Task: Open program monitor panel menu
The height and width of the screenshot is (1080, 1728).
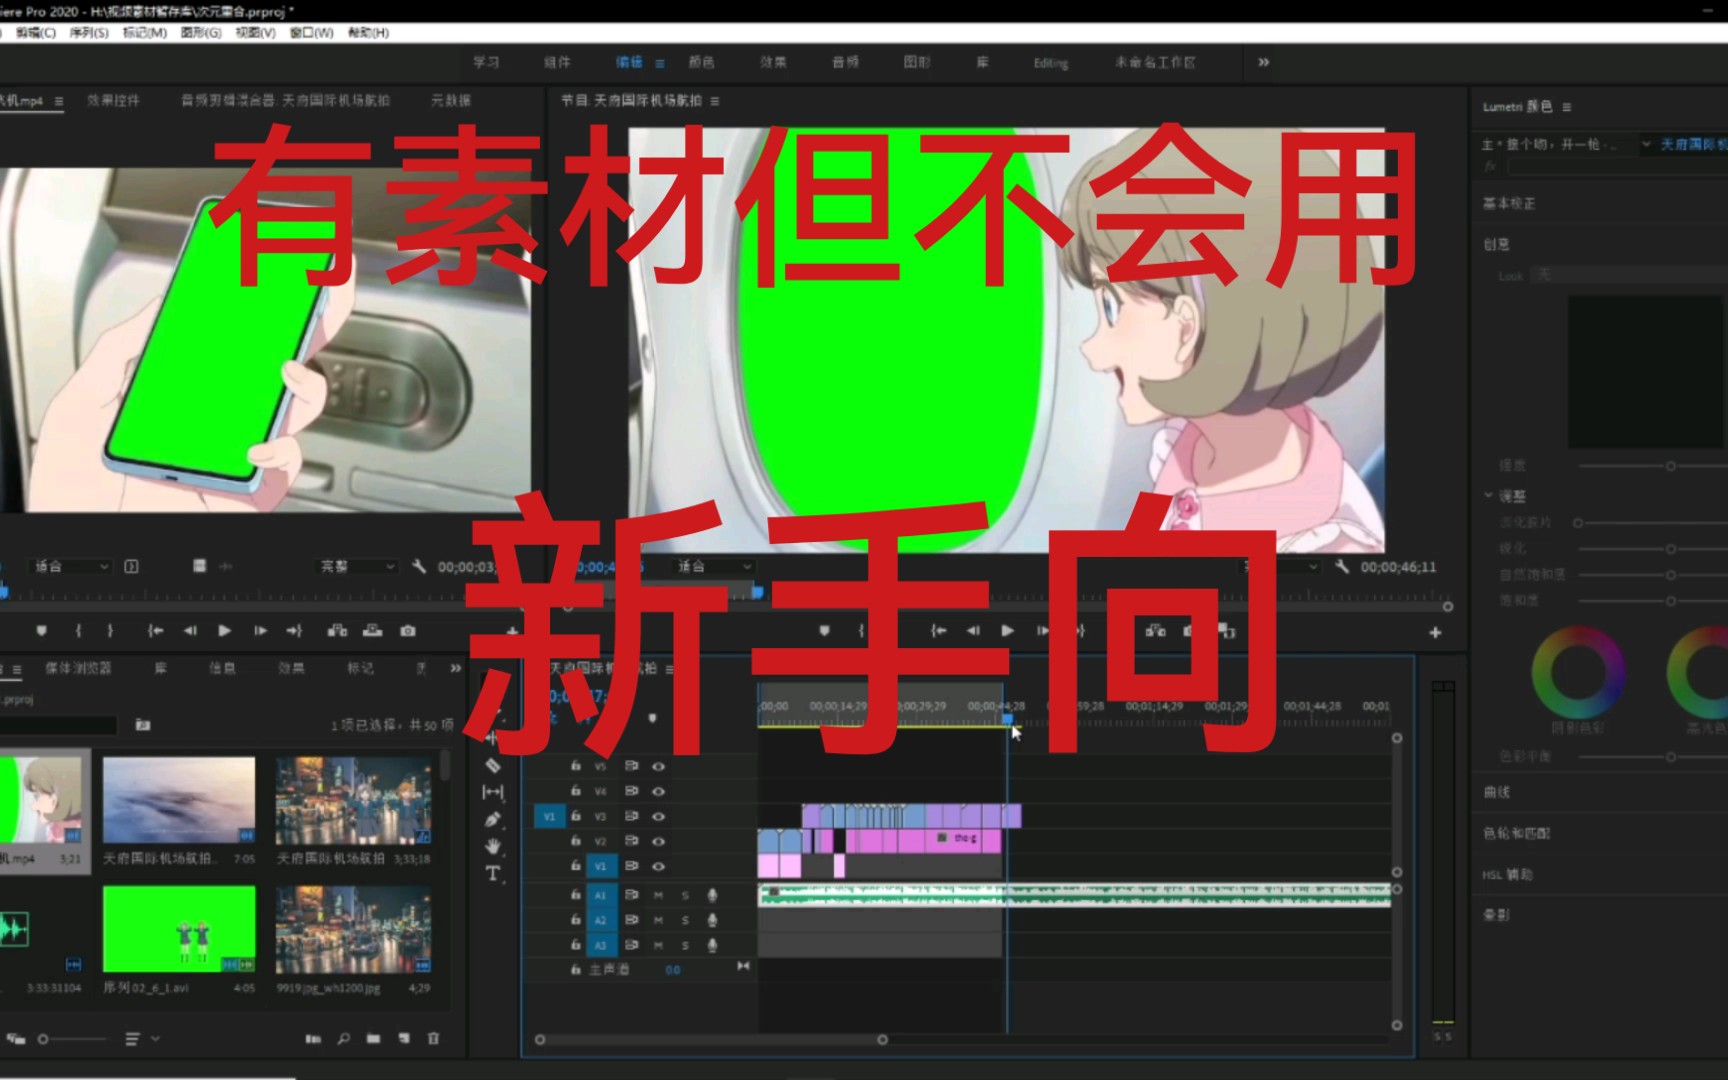Action: pyautogui.click(x=714, y=101)
